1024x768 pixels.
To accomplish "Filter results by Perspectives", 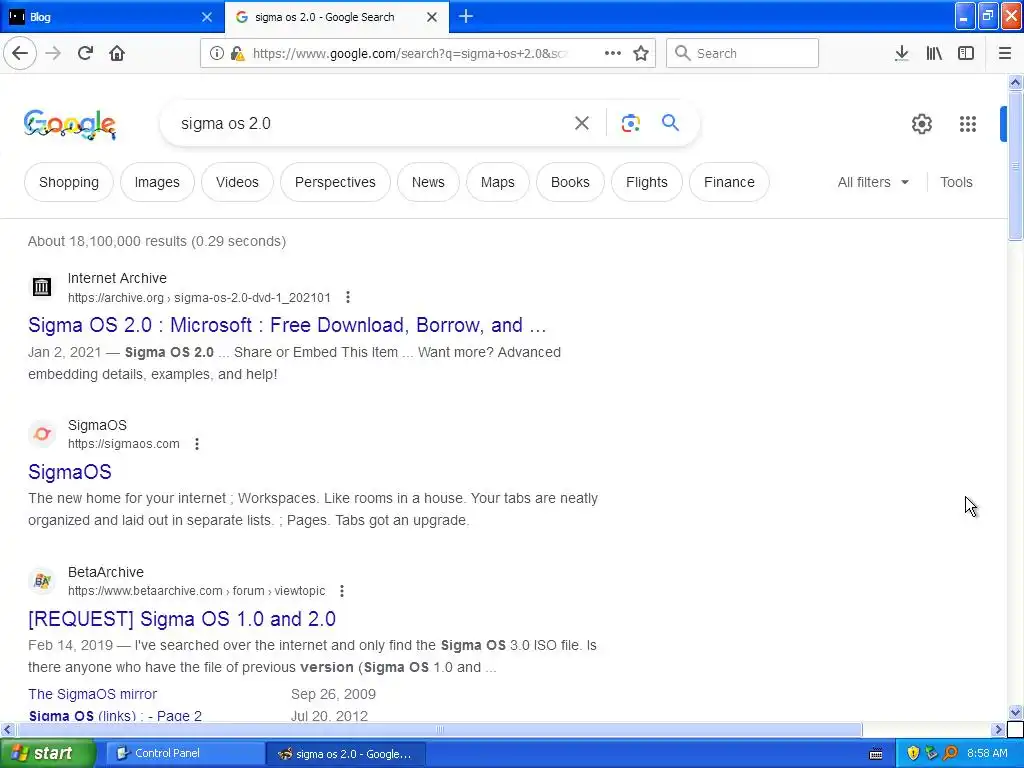I will coord(335,182).
